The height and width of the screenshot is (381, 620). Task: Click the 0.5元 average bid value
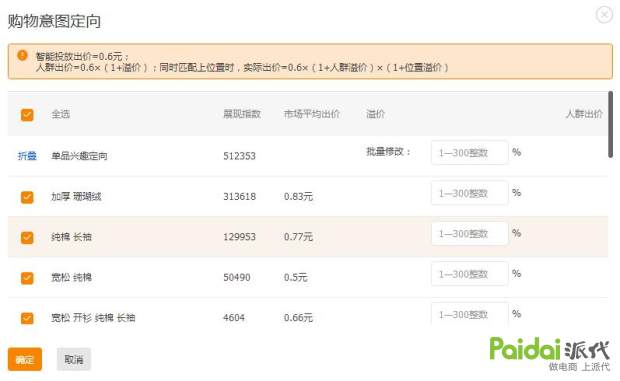coord(296,277)
